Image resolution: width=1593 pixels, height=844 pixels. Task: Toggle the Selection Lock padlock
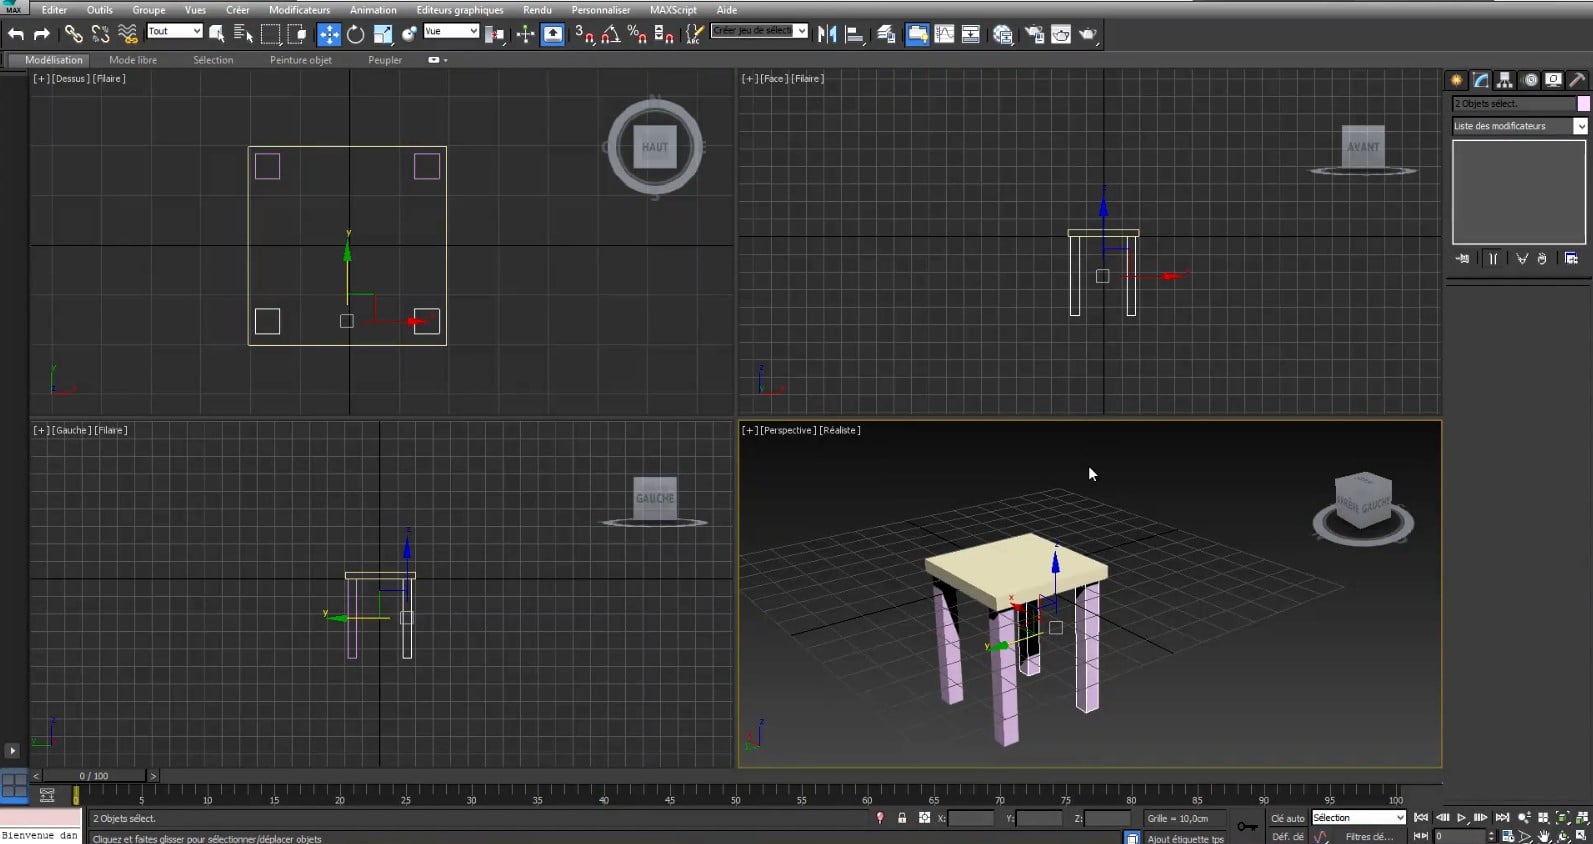901,818
